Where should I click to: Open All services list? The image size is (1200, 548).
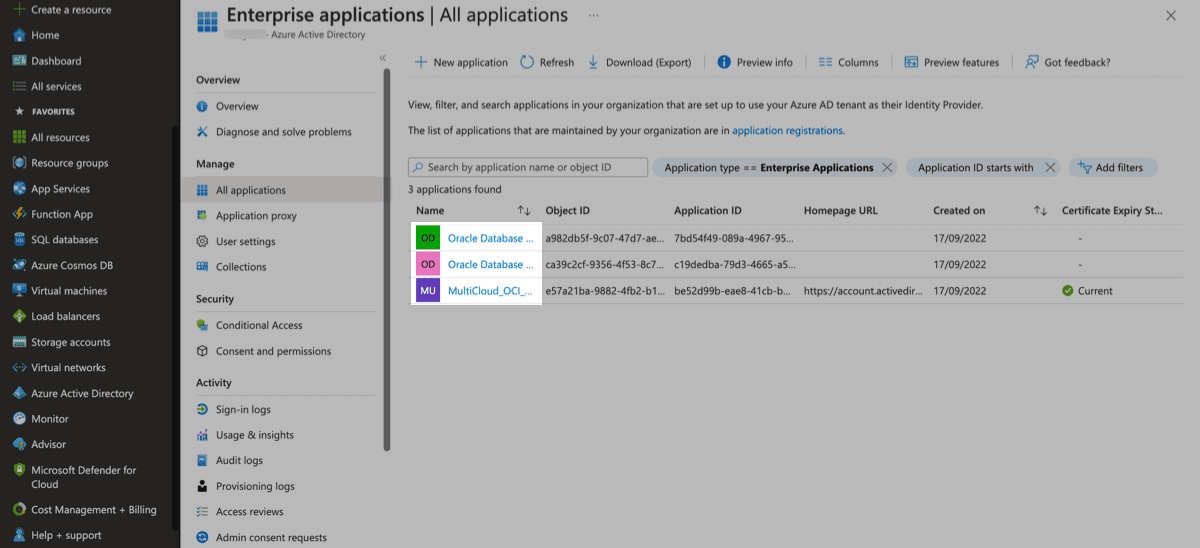click(x=56, y=87)
